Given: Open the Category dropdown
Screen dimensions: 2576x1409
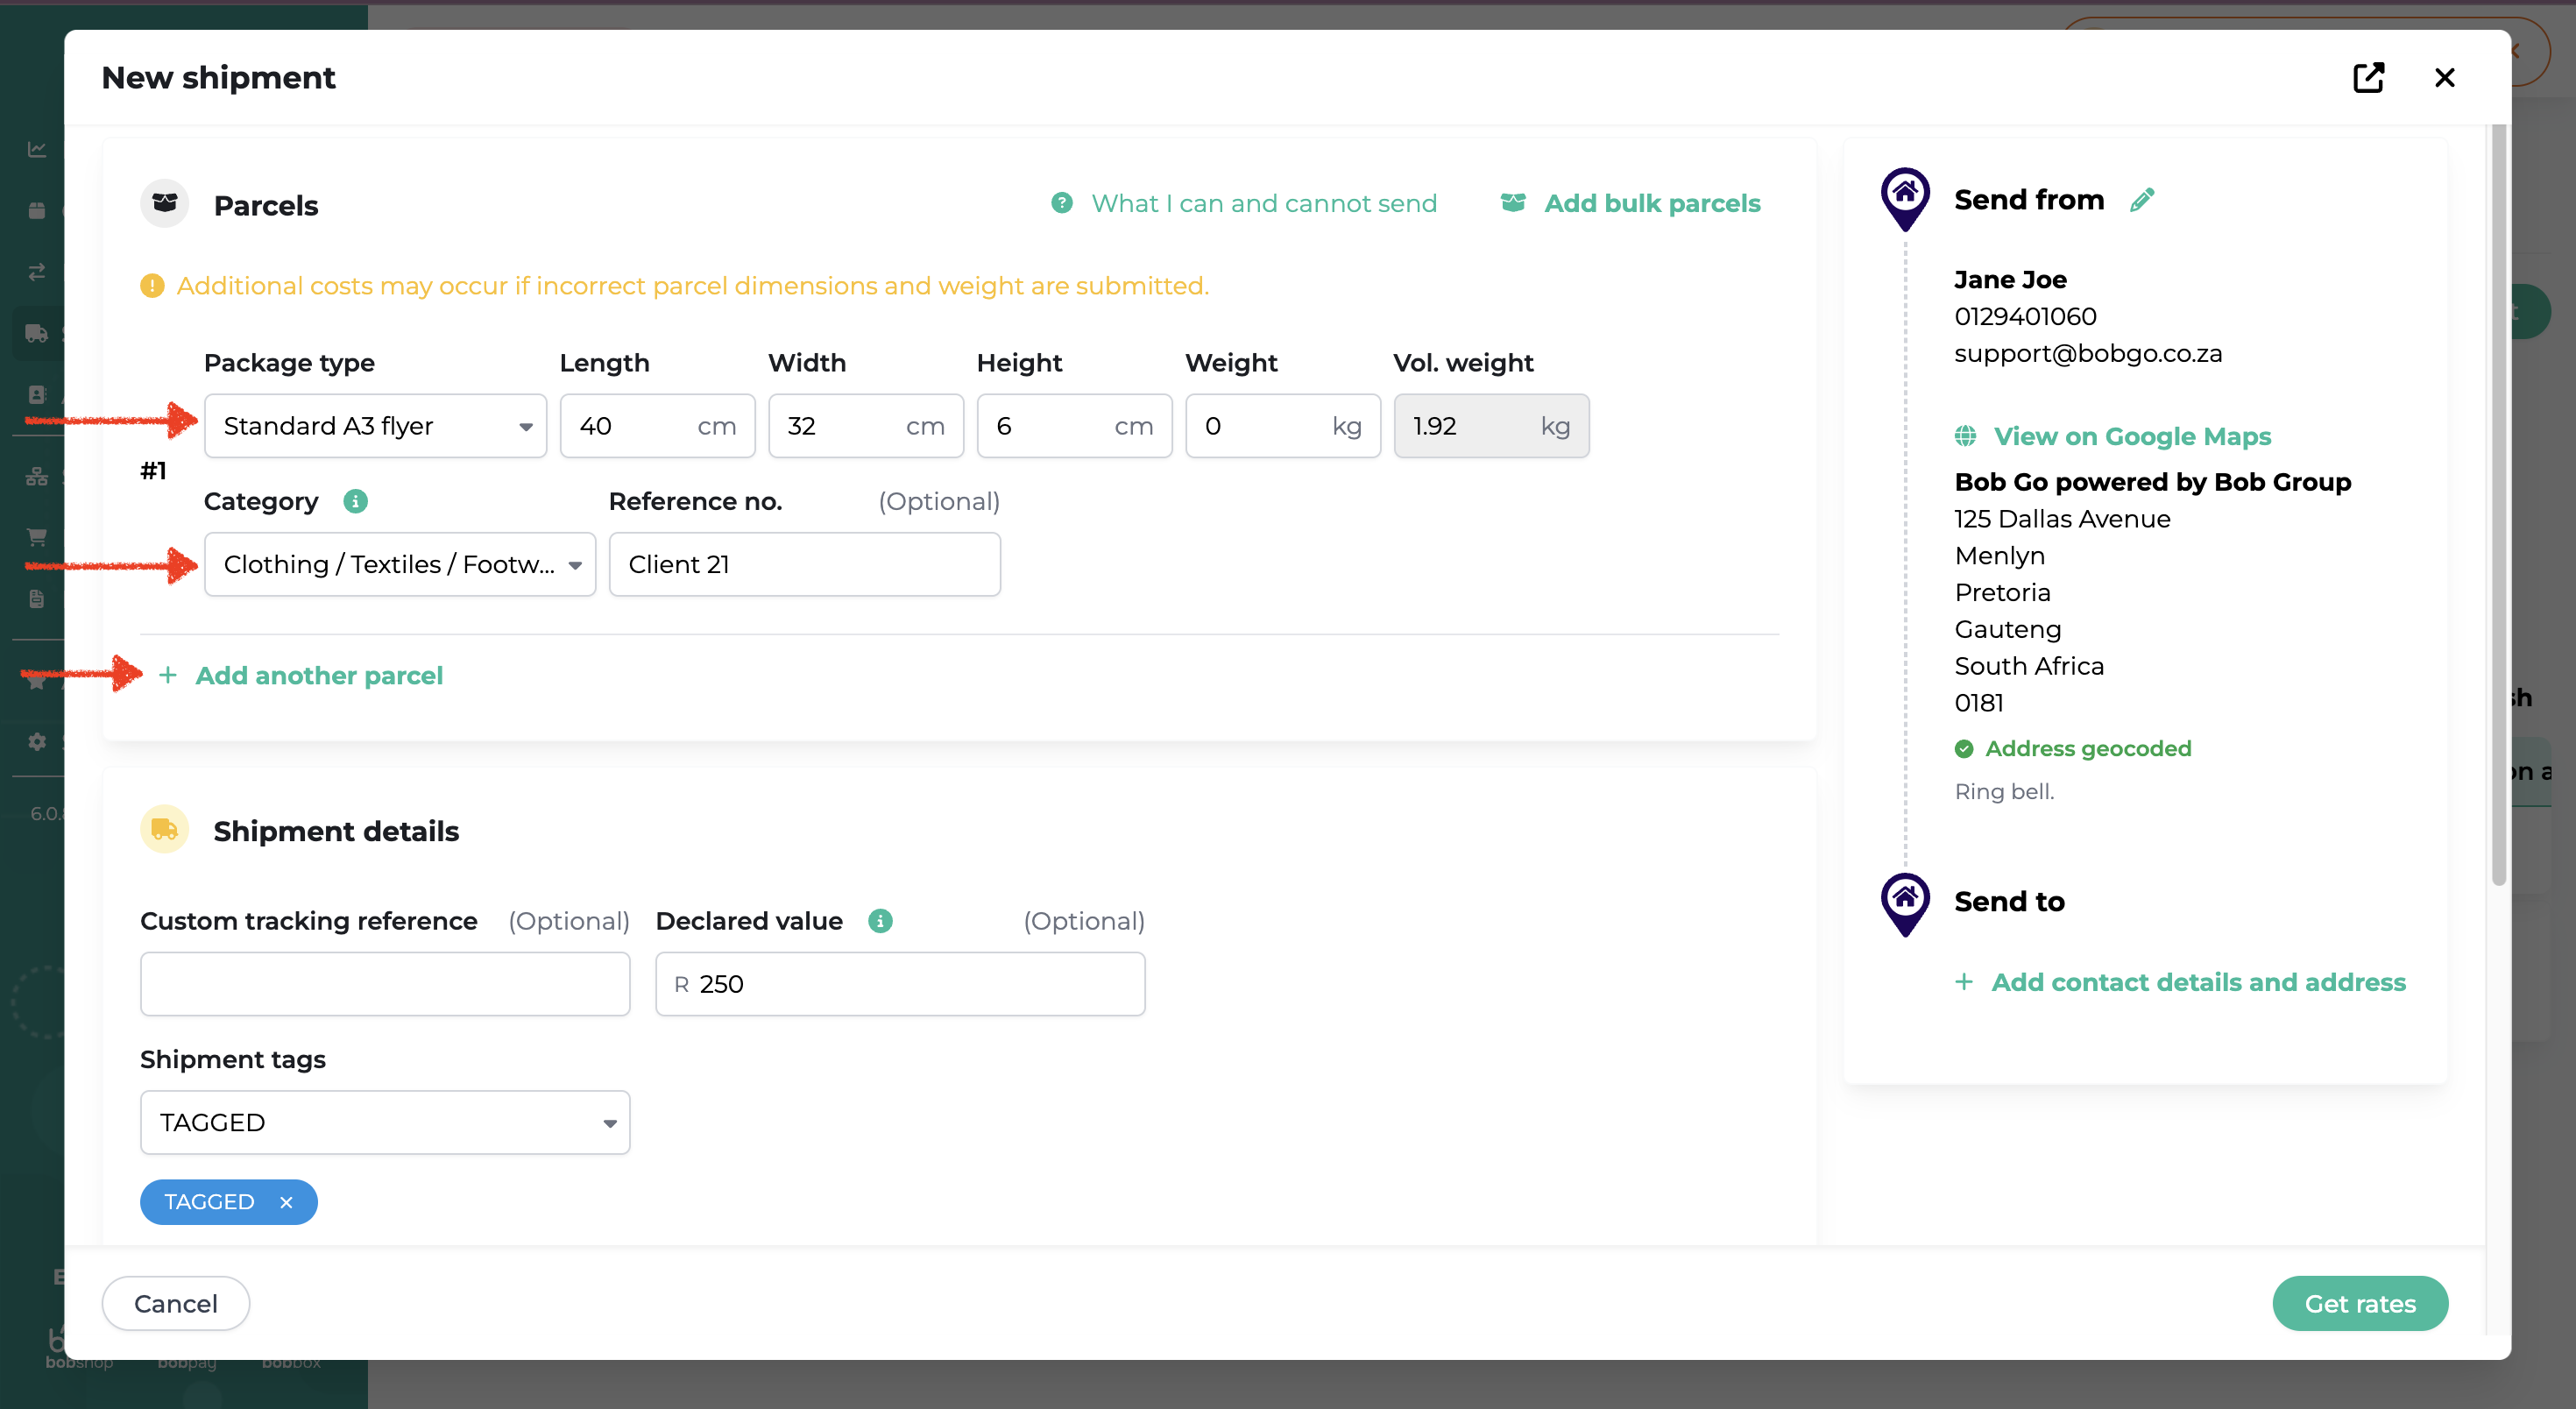Looking at the screenshot, I should click(x=399, y=564).
